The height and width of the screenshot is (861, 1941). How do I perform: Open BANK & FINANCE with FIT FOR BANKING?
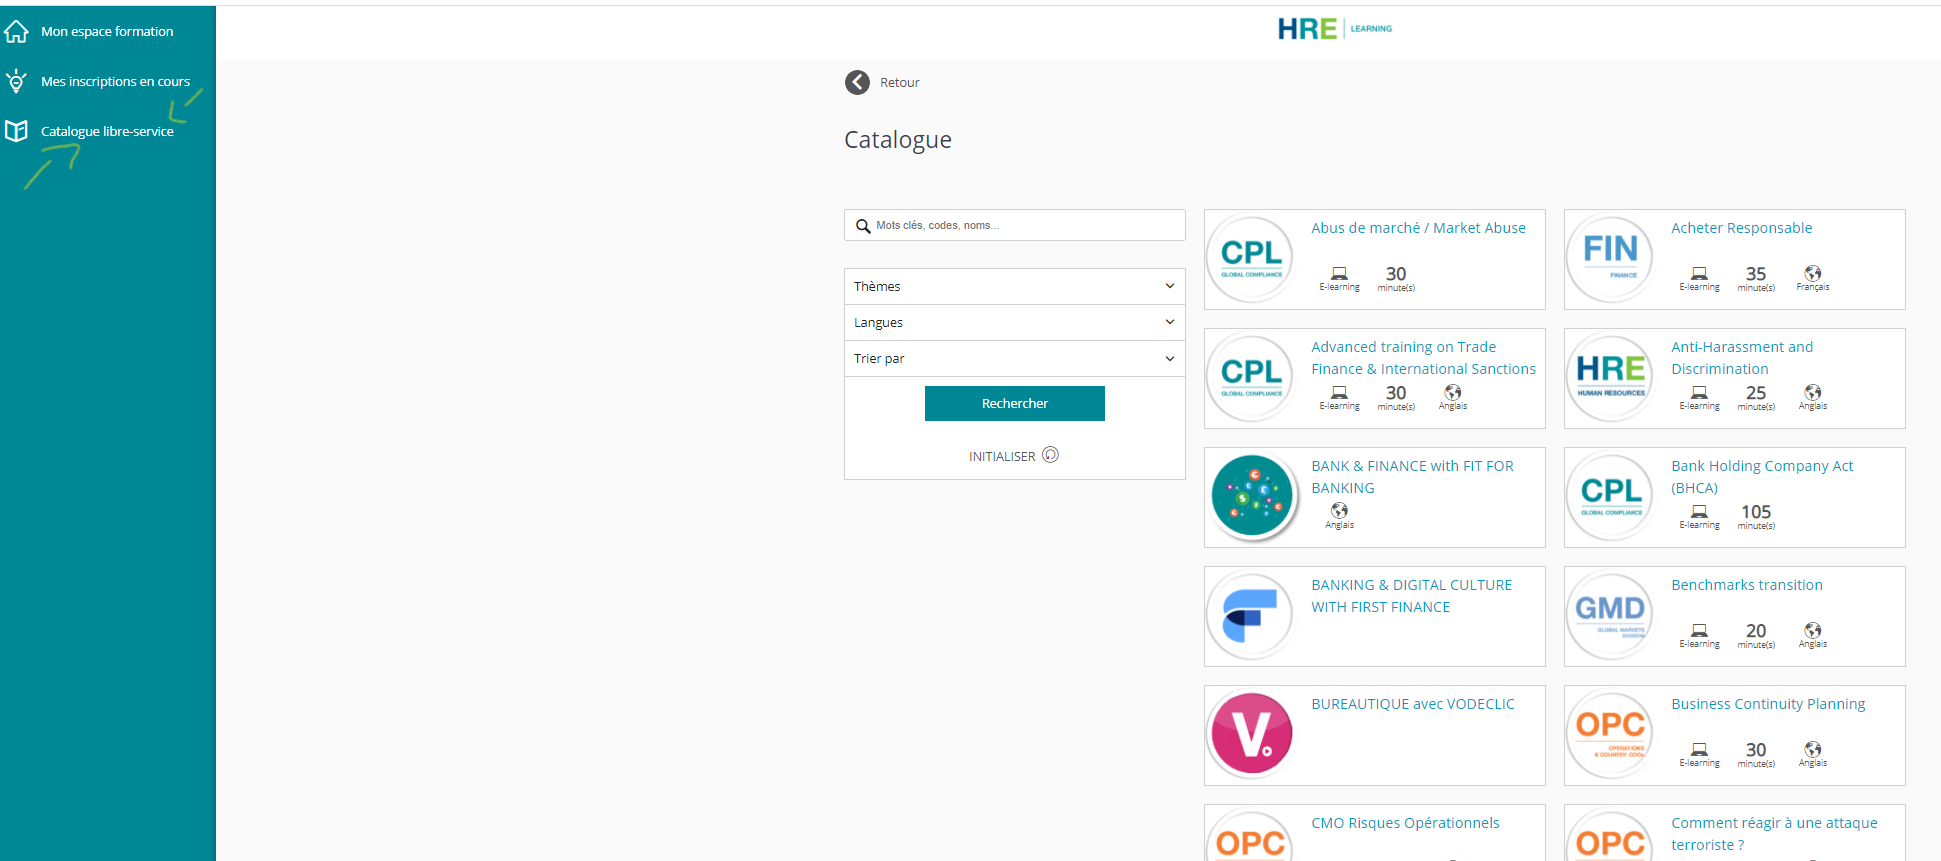click(x=1412, y=477)
